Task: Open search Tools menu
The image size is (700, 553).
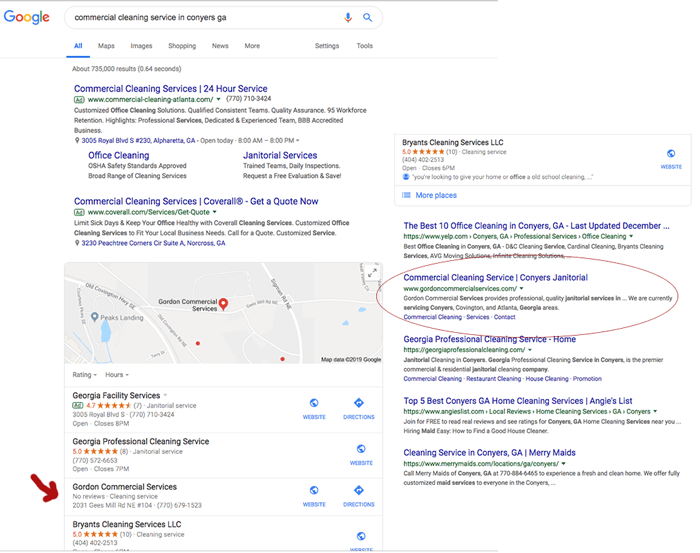Action: coord(365,46)
